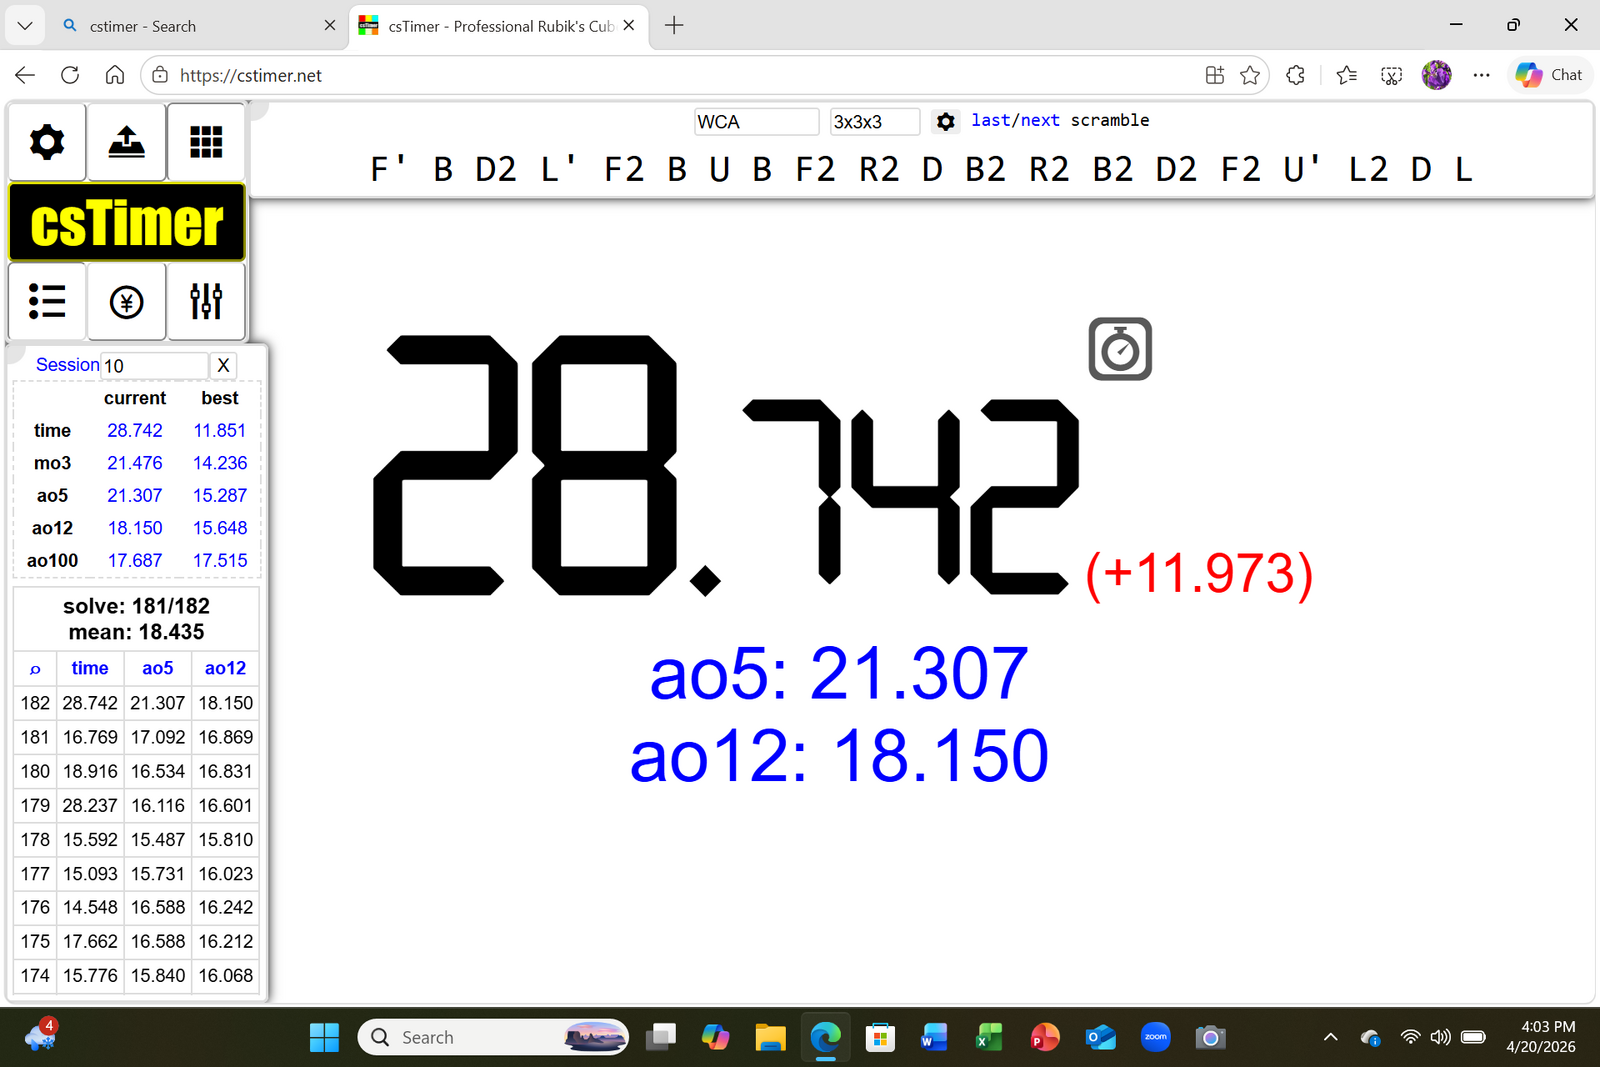Screen dimensions: 1600x1067
Task: Open Edge Settings and more menu
Action: pos(1481,75)
